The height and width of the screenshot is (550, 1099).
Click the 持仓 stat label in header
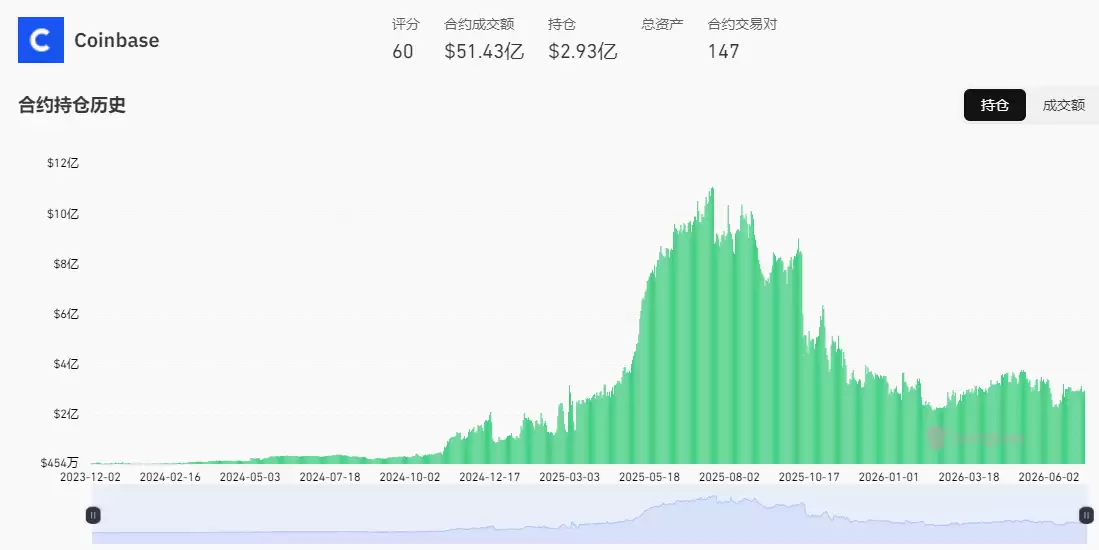coord(561,24)
